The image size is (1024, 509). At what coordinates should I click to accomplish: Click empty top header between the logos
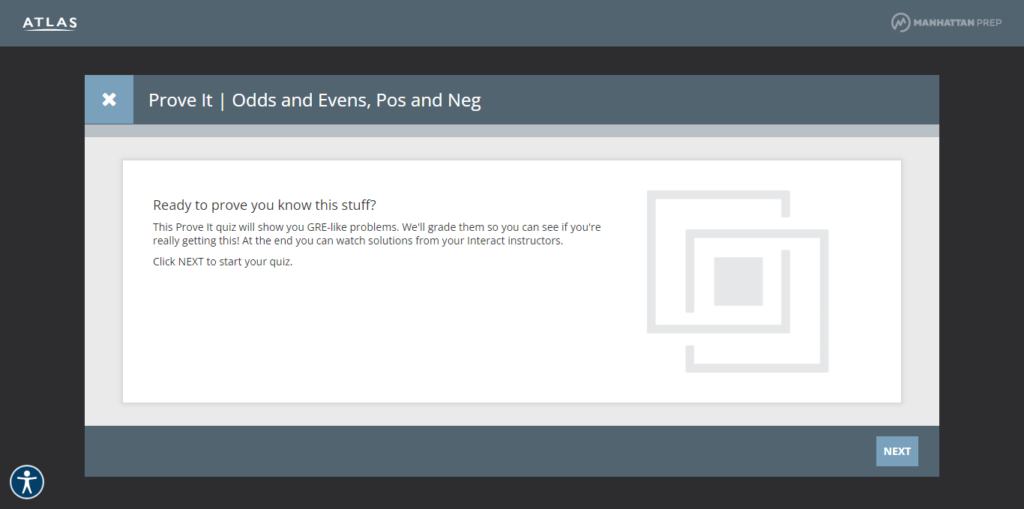pos(480,22)
